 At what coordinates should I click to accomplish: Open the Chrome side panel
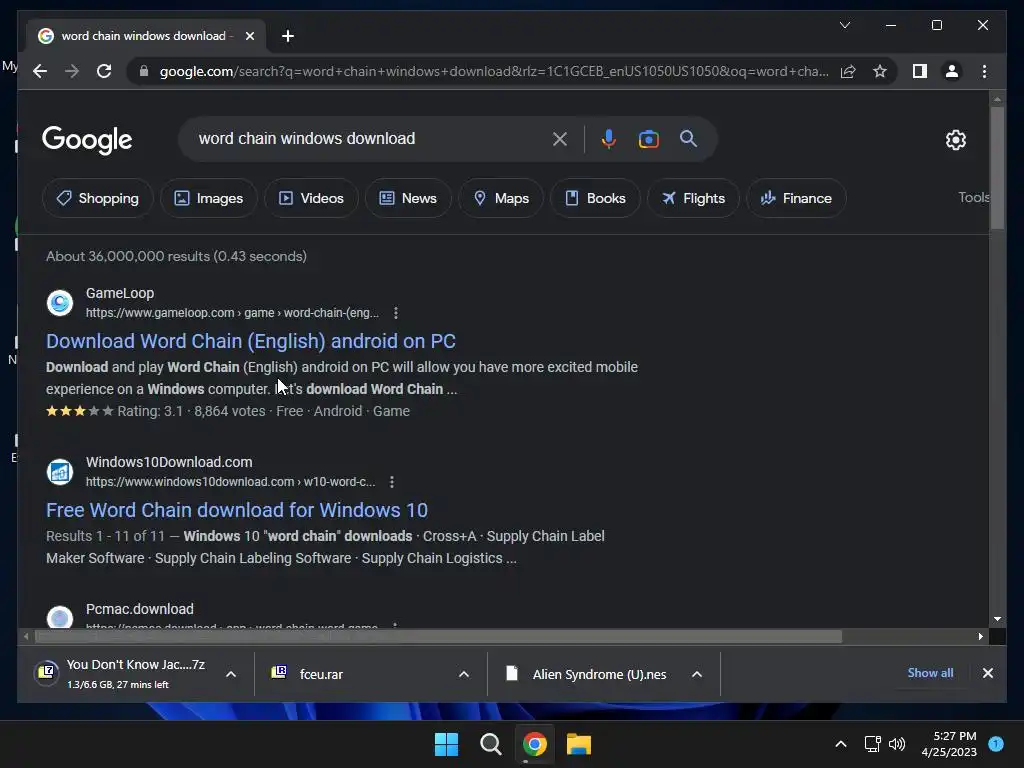click(x=920, y=71)
